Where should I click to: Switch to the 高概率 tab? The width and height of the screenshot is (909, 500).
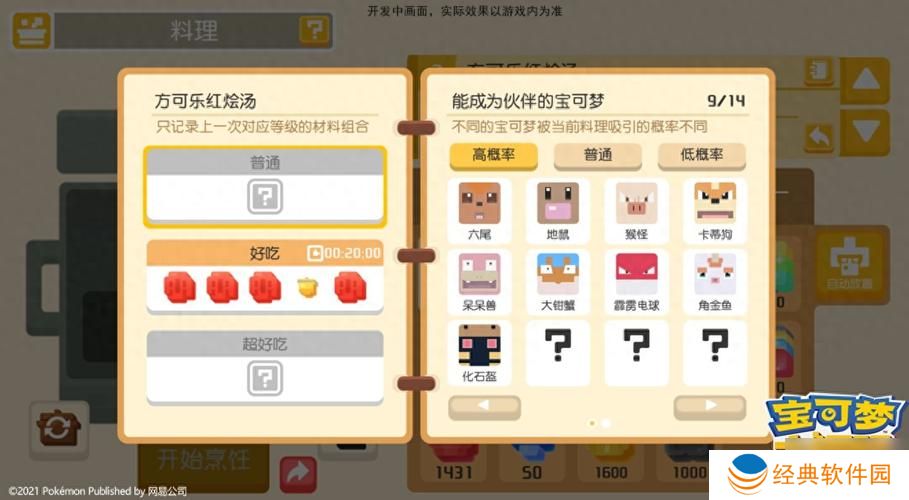(493, 155)
